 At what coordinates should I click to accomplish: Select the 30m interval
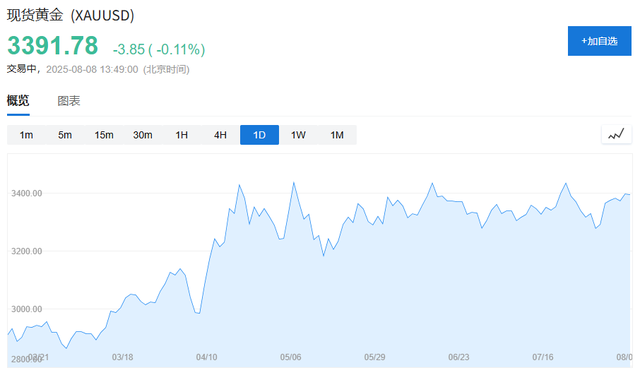[143, 135]
